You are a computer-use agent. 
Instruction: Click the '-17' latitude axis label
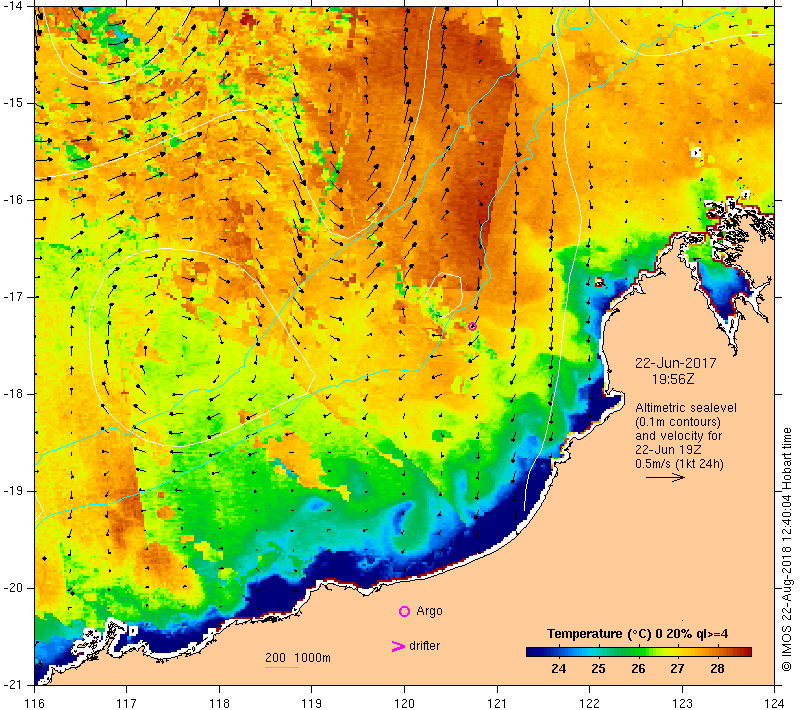click(12, 297)
